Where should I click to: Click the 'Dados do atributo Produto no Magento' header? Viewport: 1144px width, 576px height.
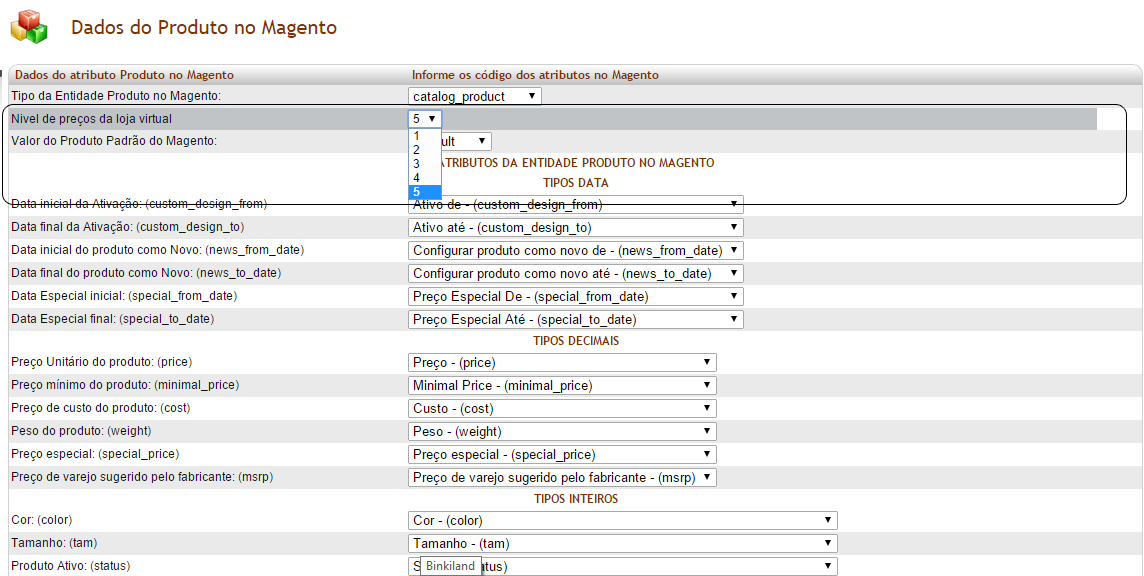(x=124, y=74)
